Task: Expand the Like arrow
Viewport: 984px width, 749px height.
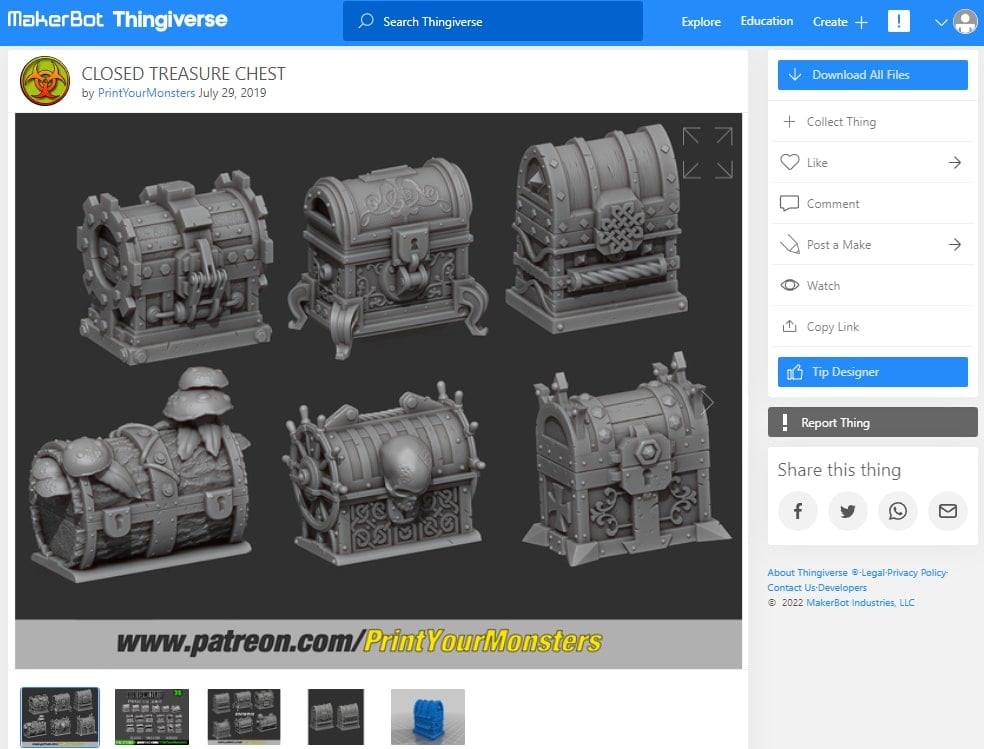Action: tap(955, 162)
